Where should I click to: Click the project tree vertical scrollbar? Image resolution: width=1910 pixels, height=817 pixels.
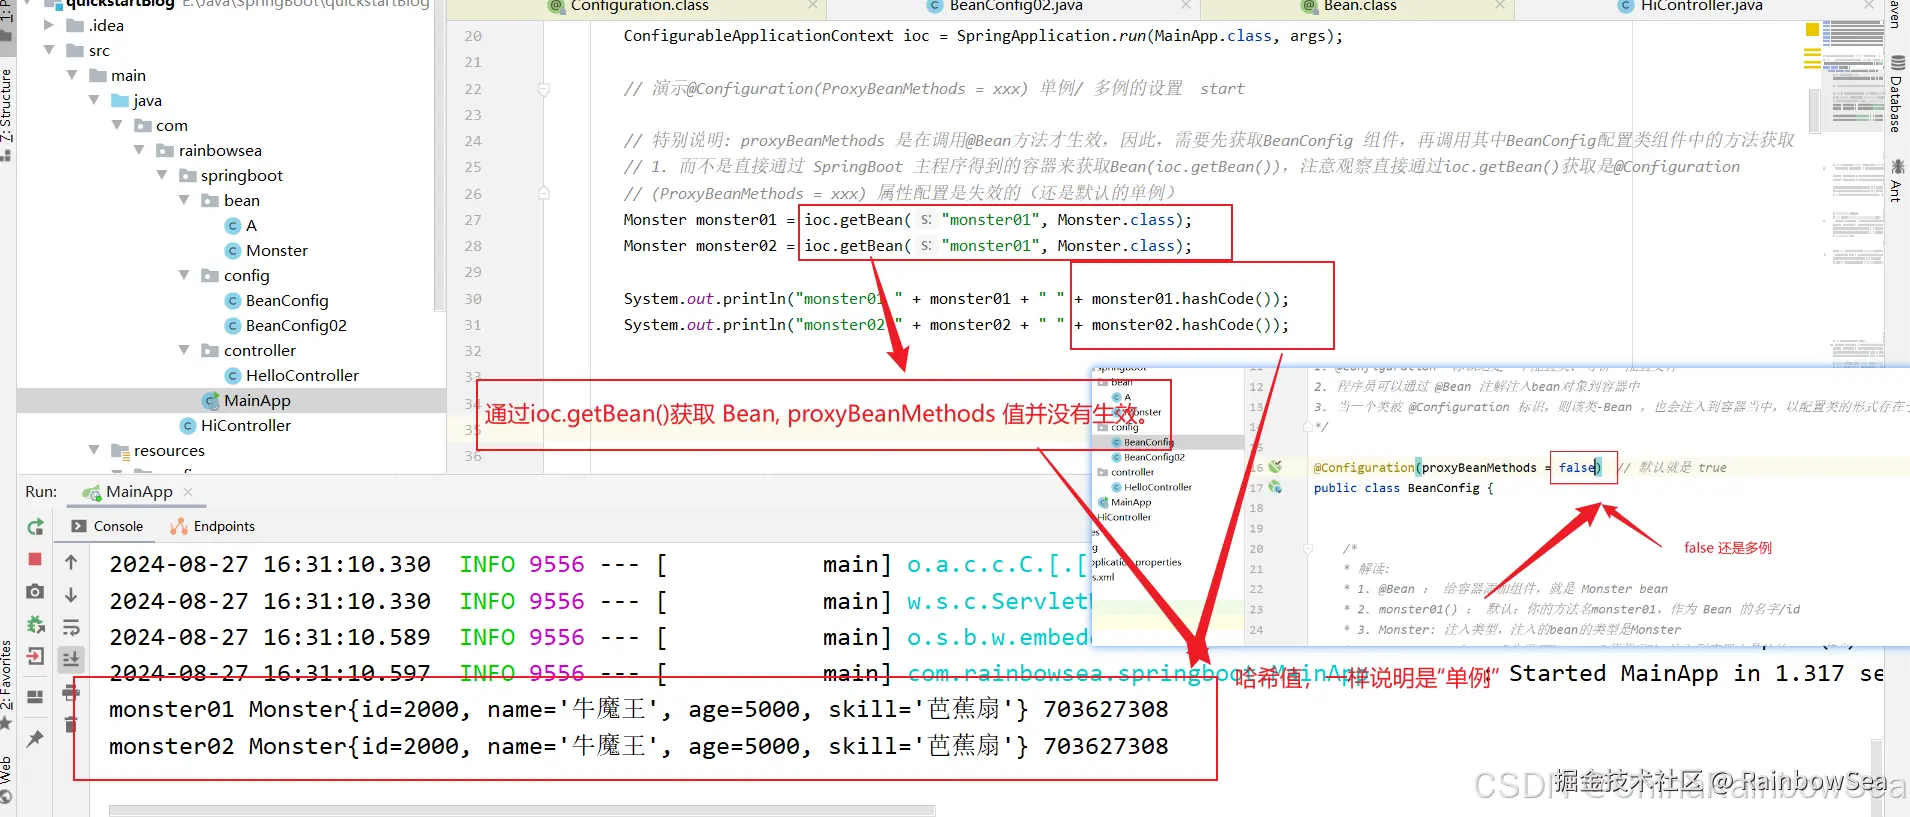(x=438, y=155)
